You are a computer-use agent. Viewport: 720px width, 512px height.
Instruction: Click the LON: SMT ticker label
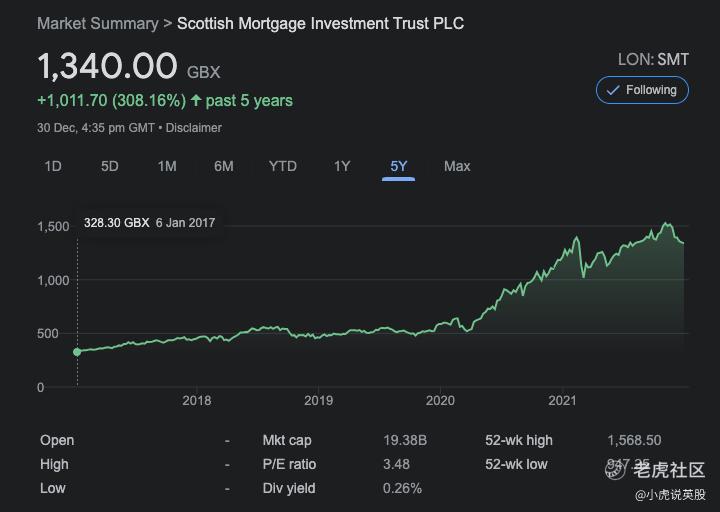(x=653, y=59)
